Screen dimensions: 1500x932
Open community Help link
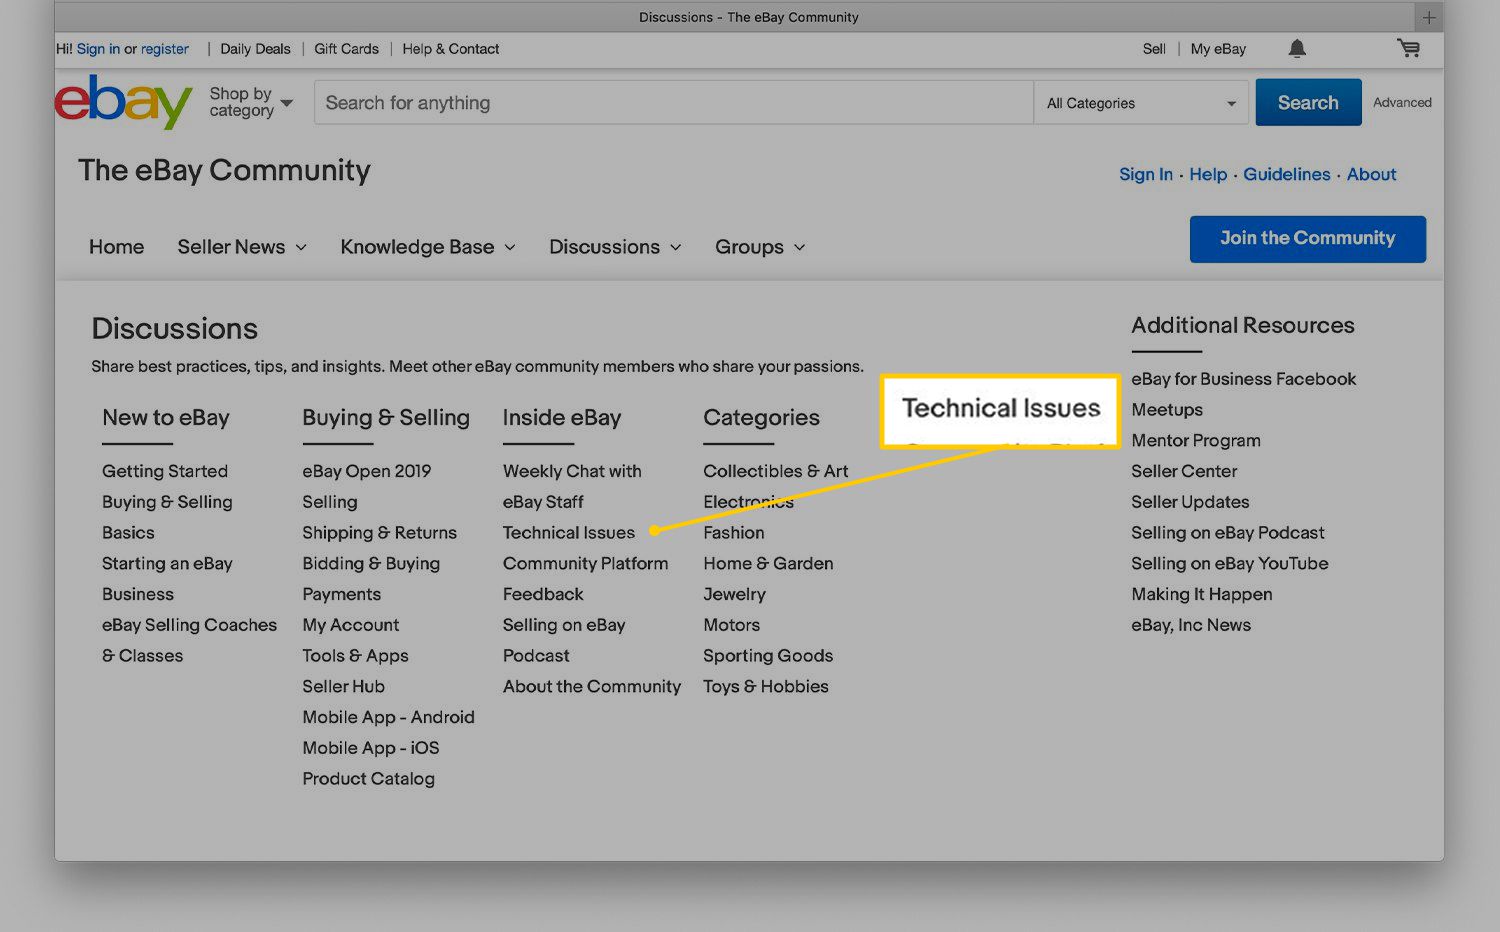(x=1208, y=174)
